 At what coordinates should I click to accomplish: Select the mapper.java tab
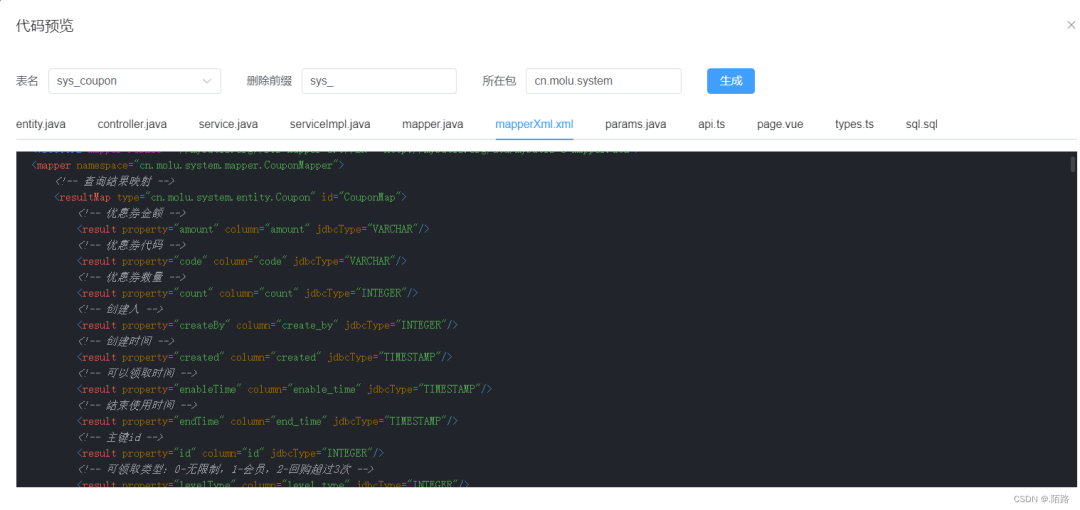(433, 124)
